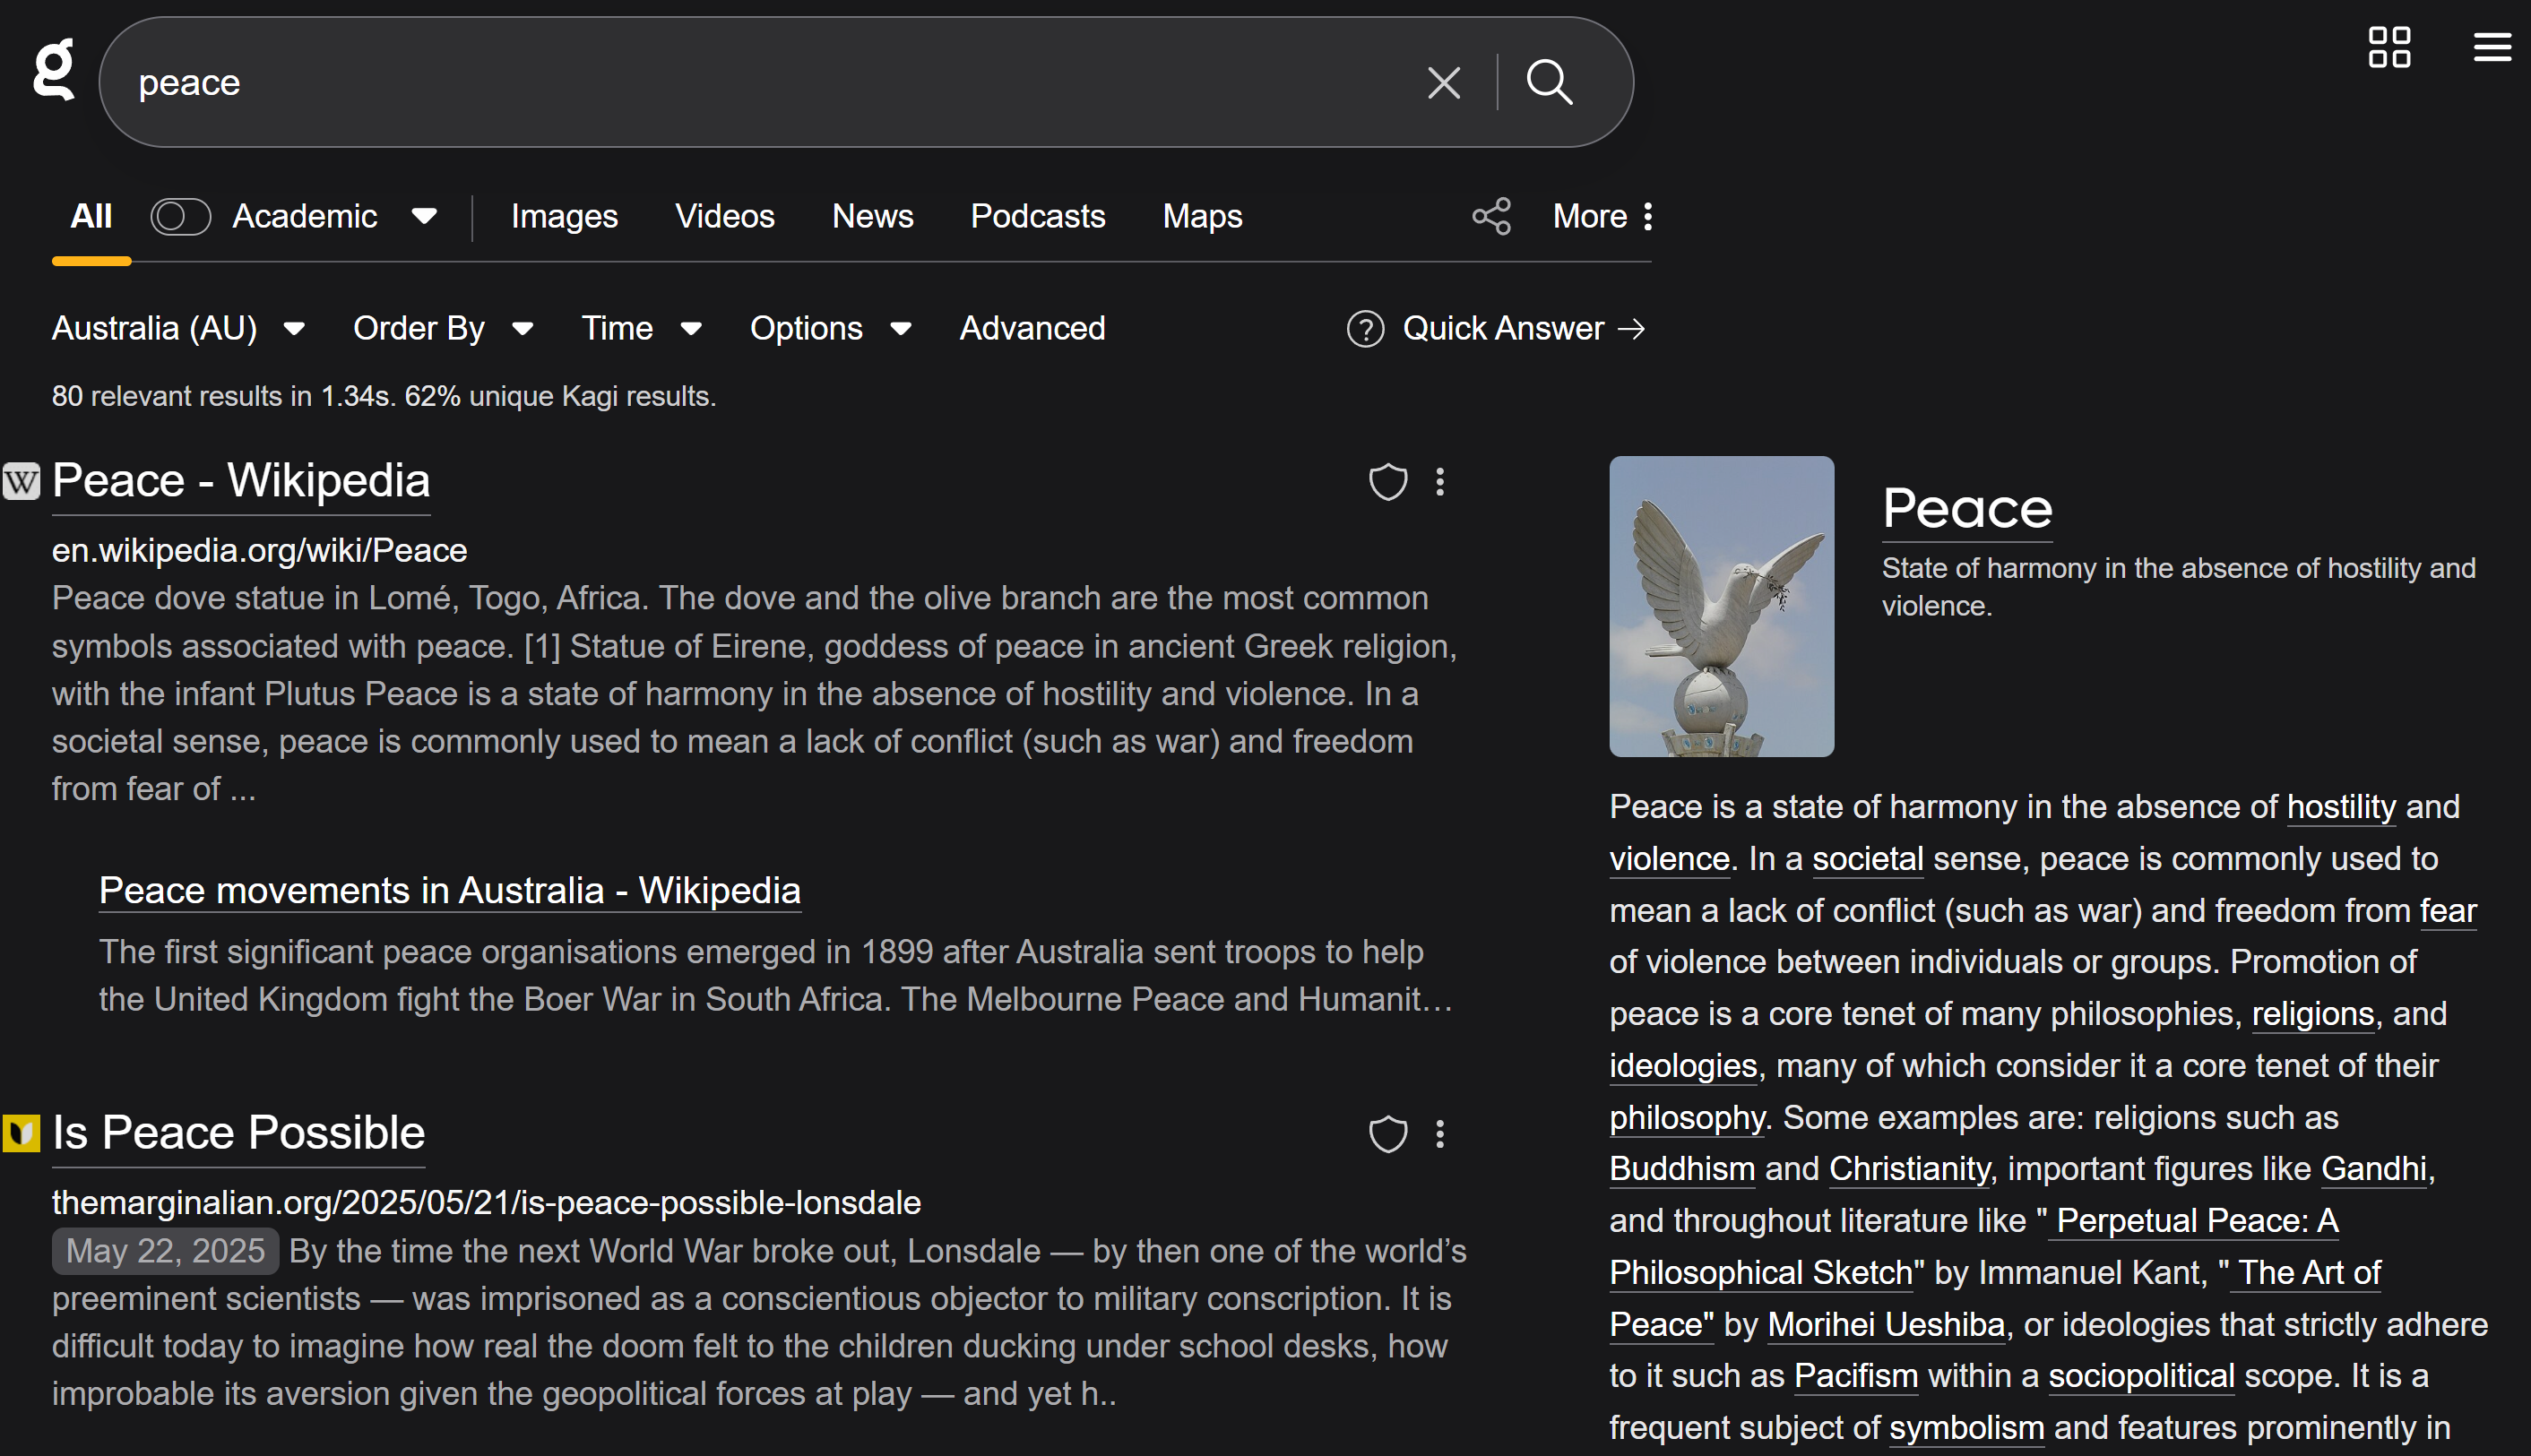Click the peace dove statue thumbnail
The width and height of the screenshot is (2531, 1456).
pos(1721,606)
